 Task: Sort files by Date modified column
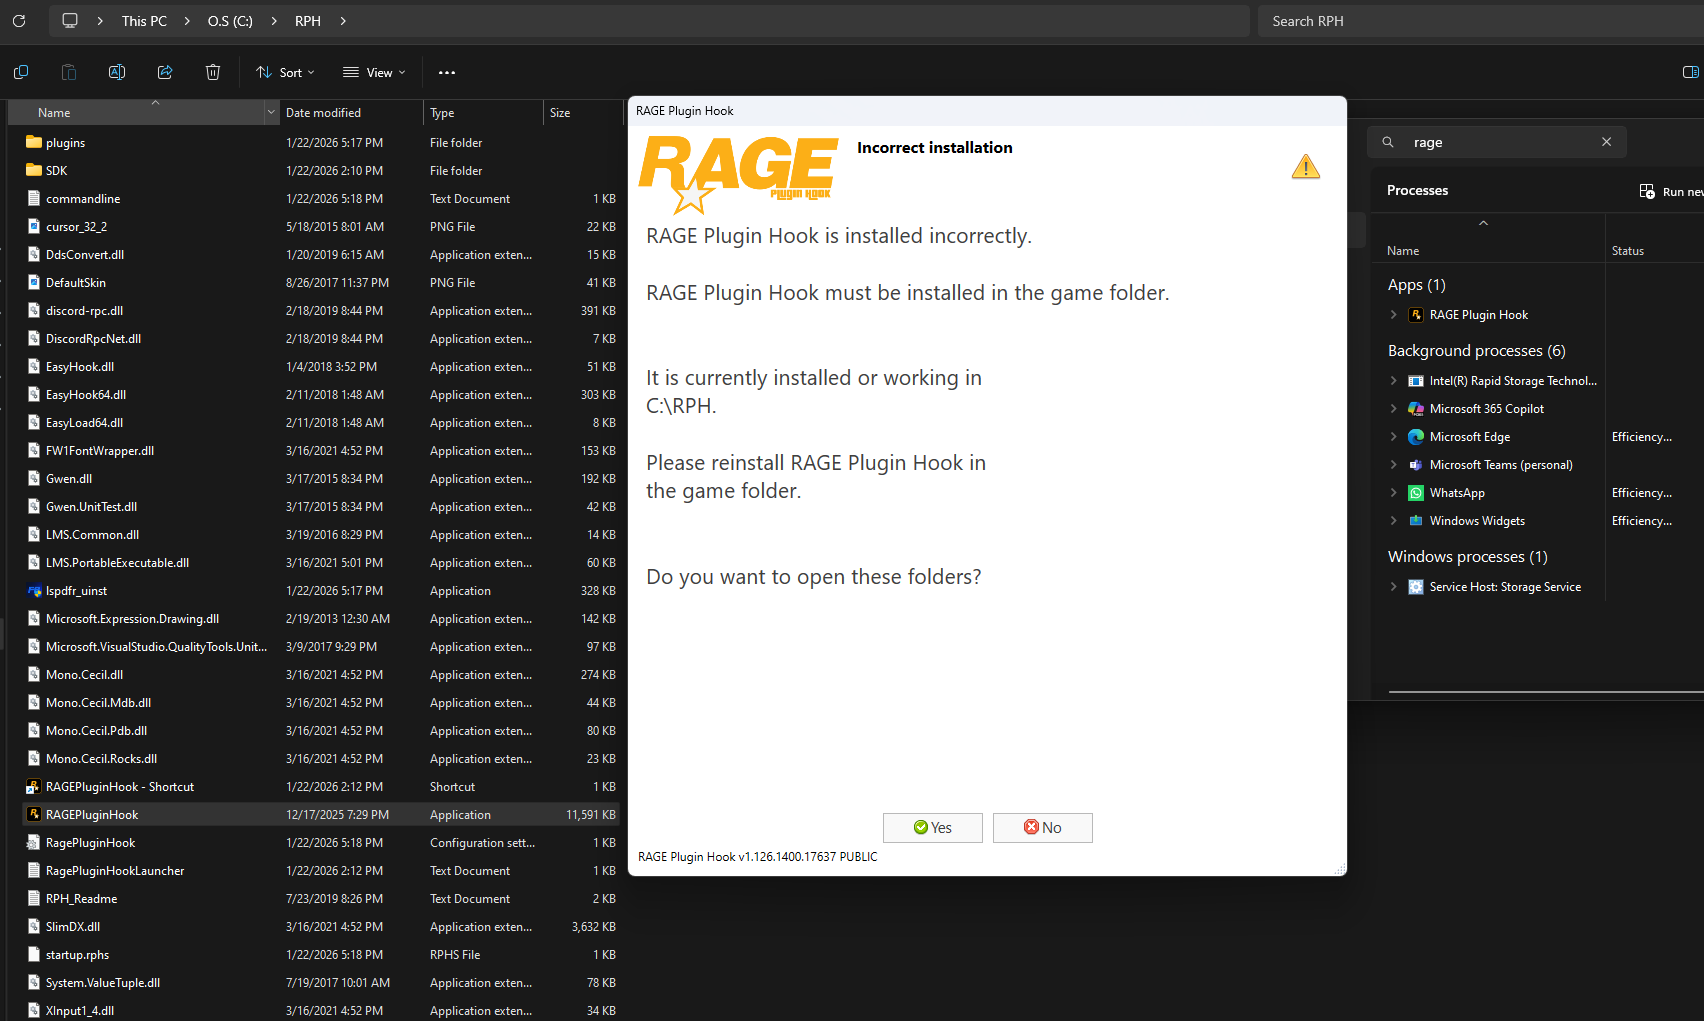323,113
